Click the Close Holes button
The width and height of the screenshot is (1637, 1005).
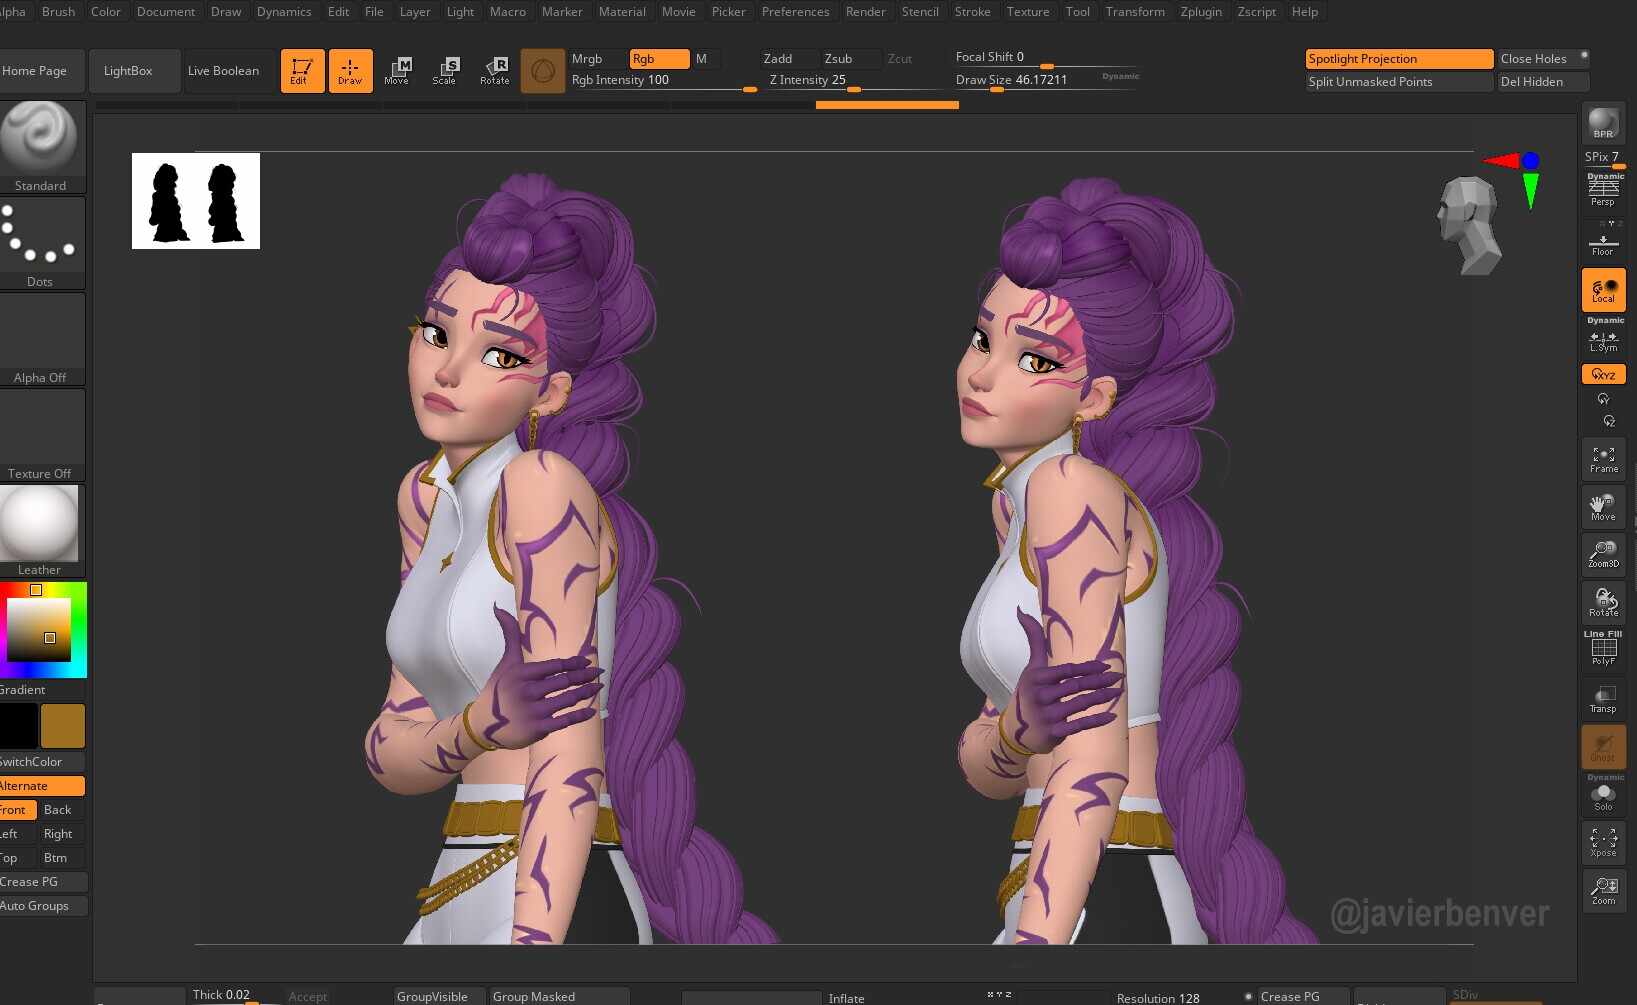tap(1533, 59)
